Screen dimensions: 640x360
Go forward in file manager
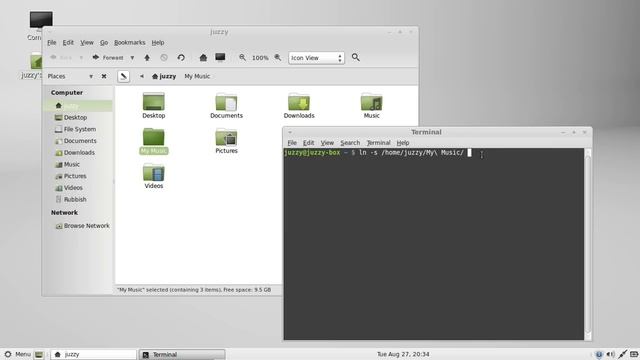(108, 58)
